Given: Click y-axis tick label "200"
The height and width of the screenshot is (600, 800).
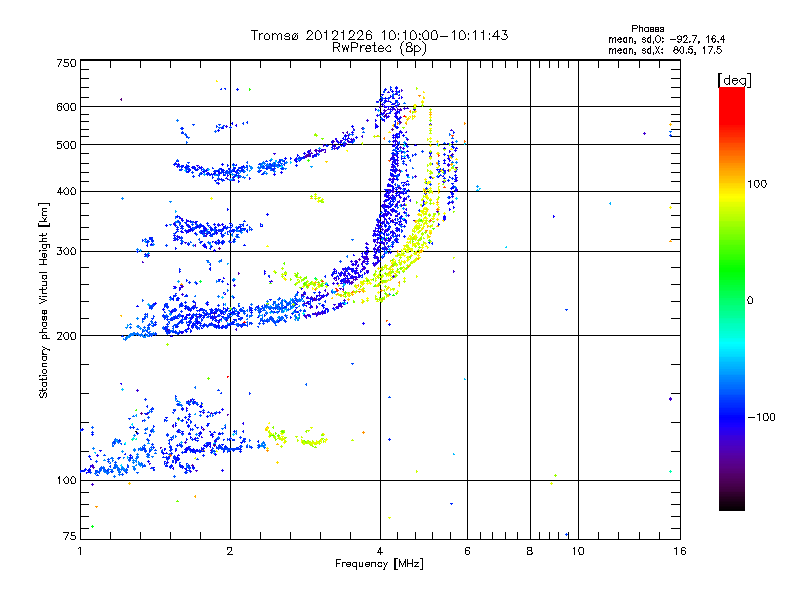Looking at the screenshot, I should [66, 336].
